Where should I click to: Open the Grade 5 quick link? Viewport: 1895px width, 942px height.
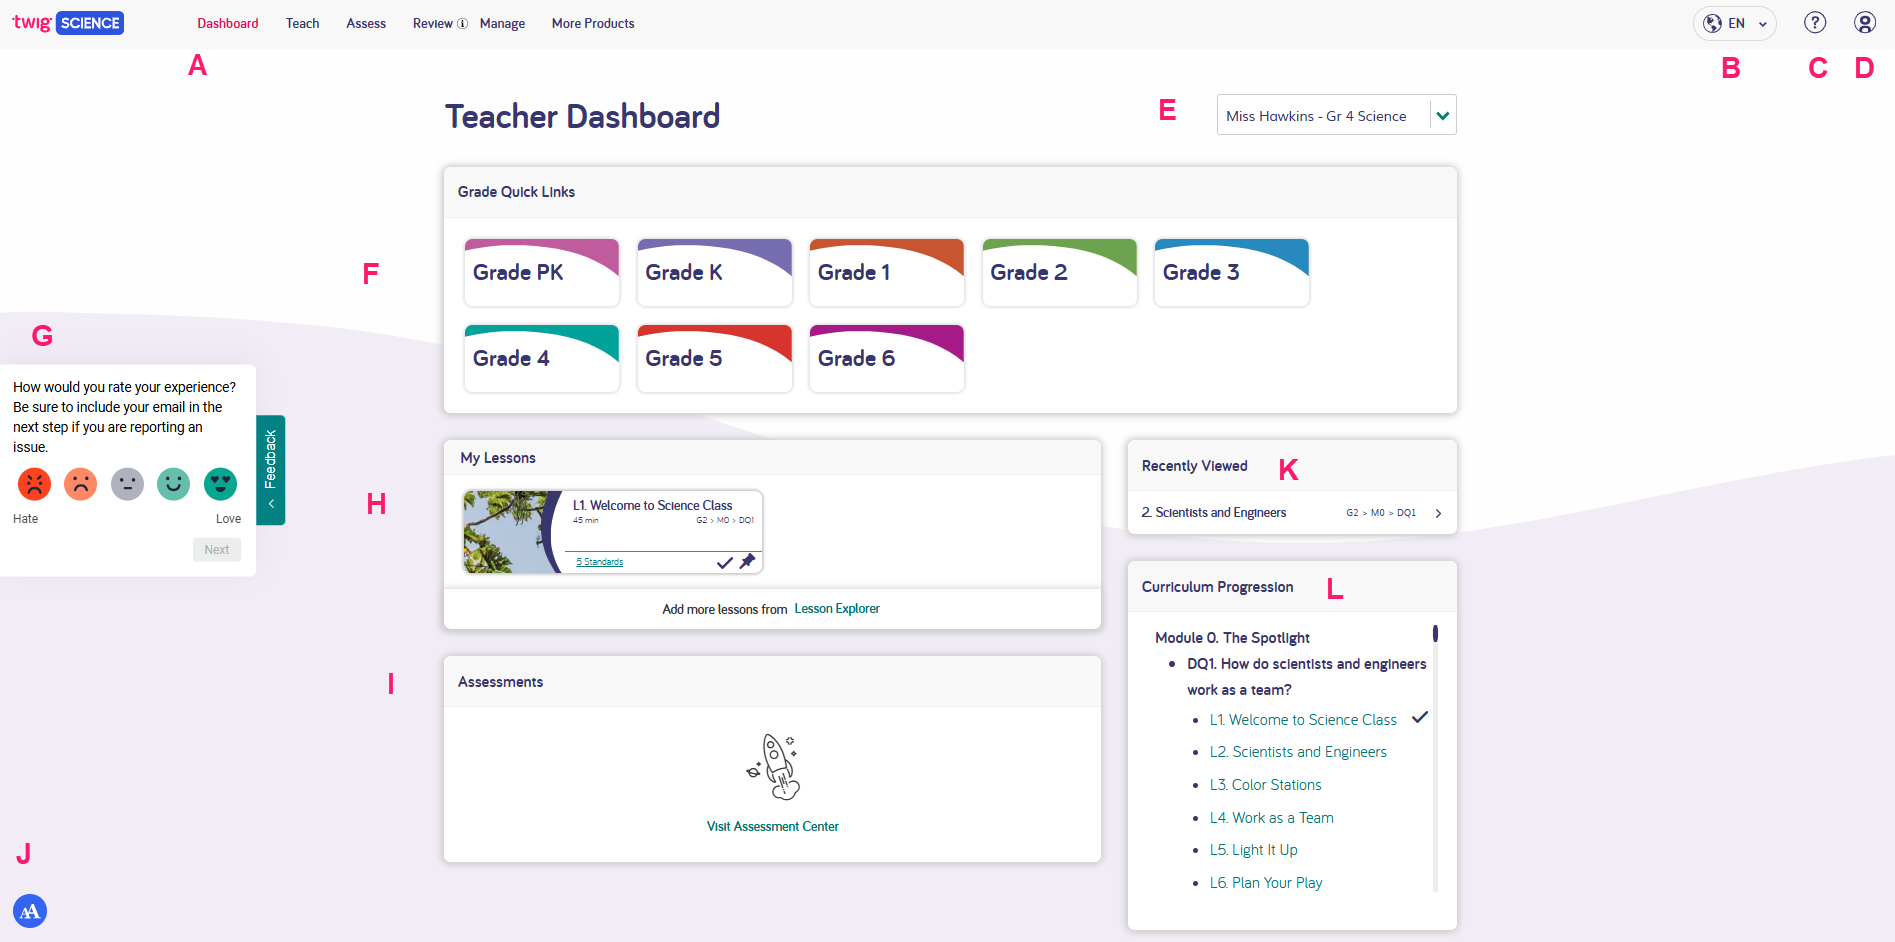coord(715,358)
